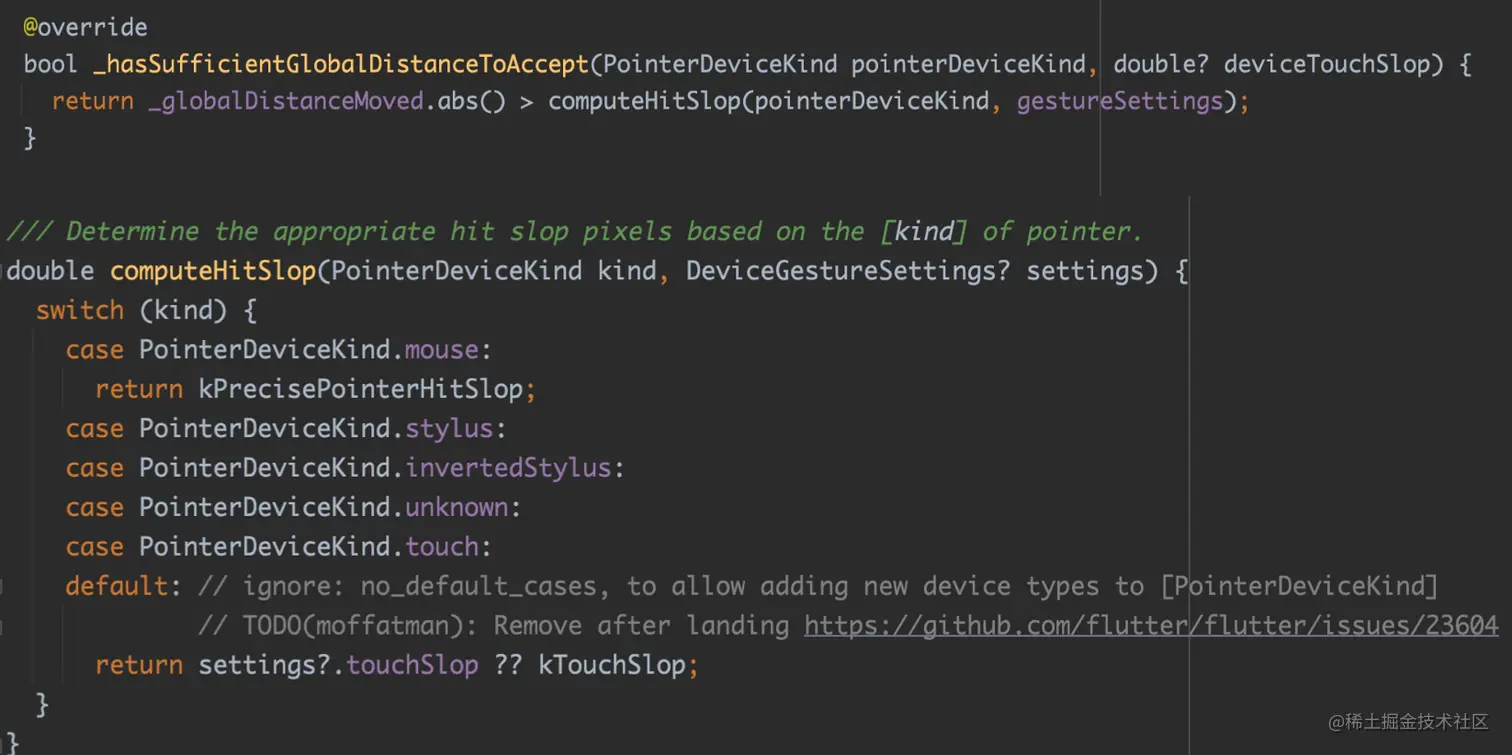Click the _globalDistanceMoved variable

(x=286, y=102)
